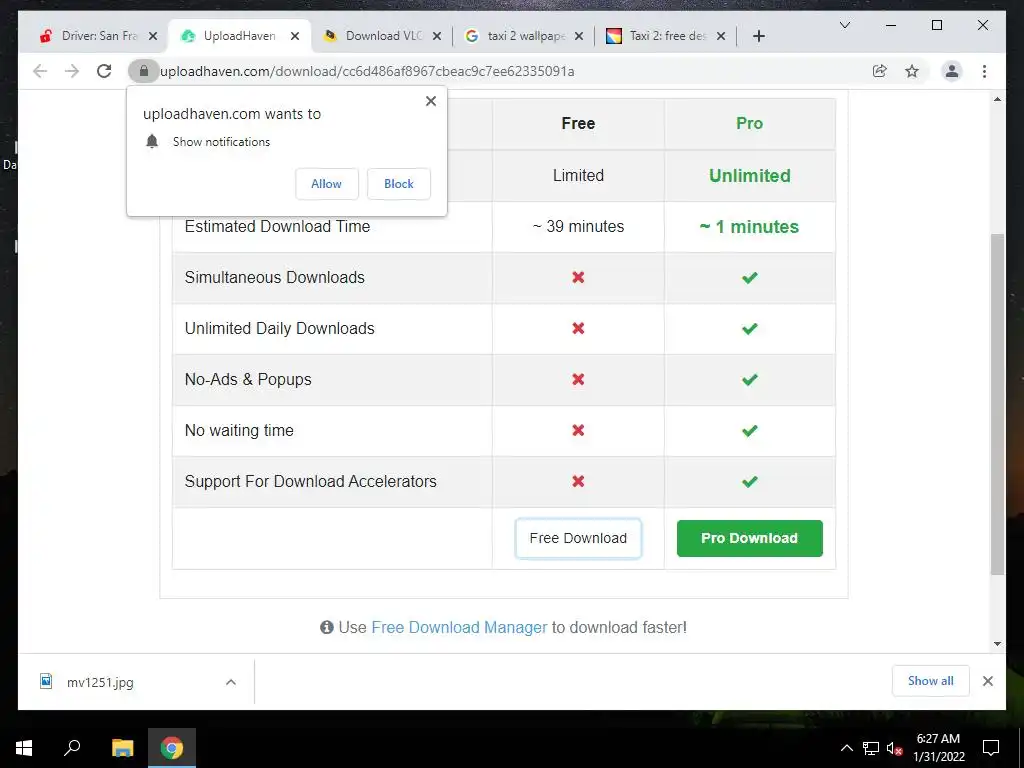The height and width of the screenshot is (768, 1024).
Task: Open the tab search dropdown arrow
Action: coord(844,25)
